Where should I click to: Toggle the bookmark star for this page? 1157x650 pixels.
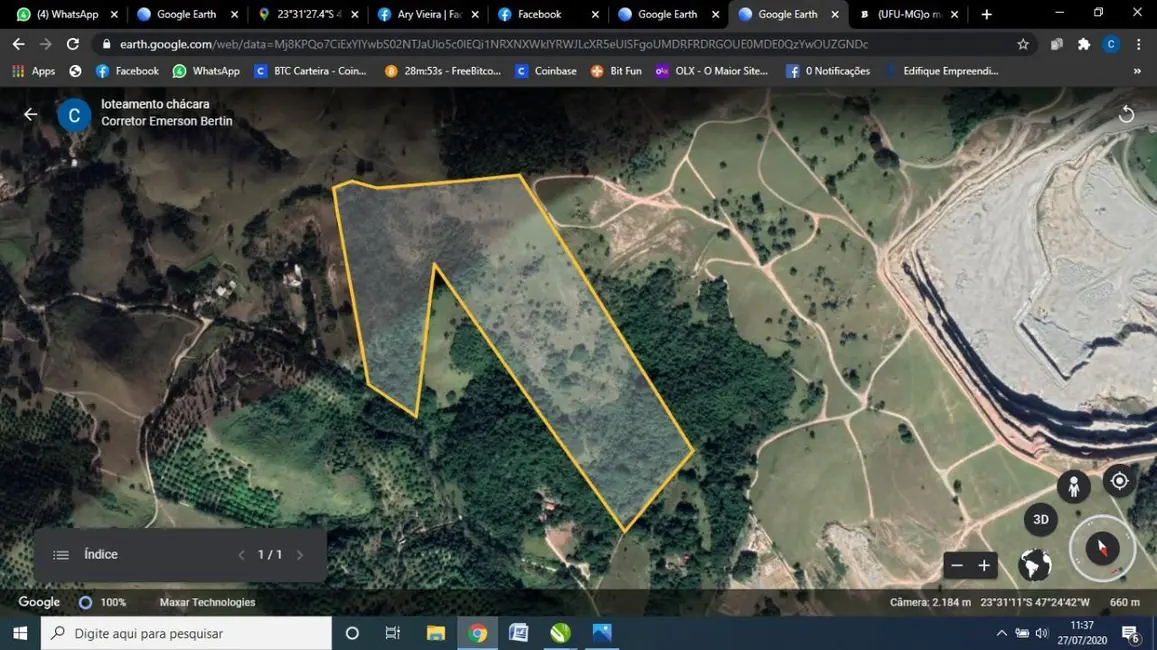click(x=1021, y=44)
